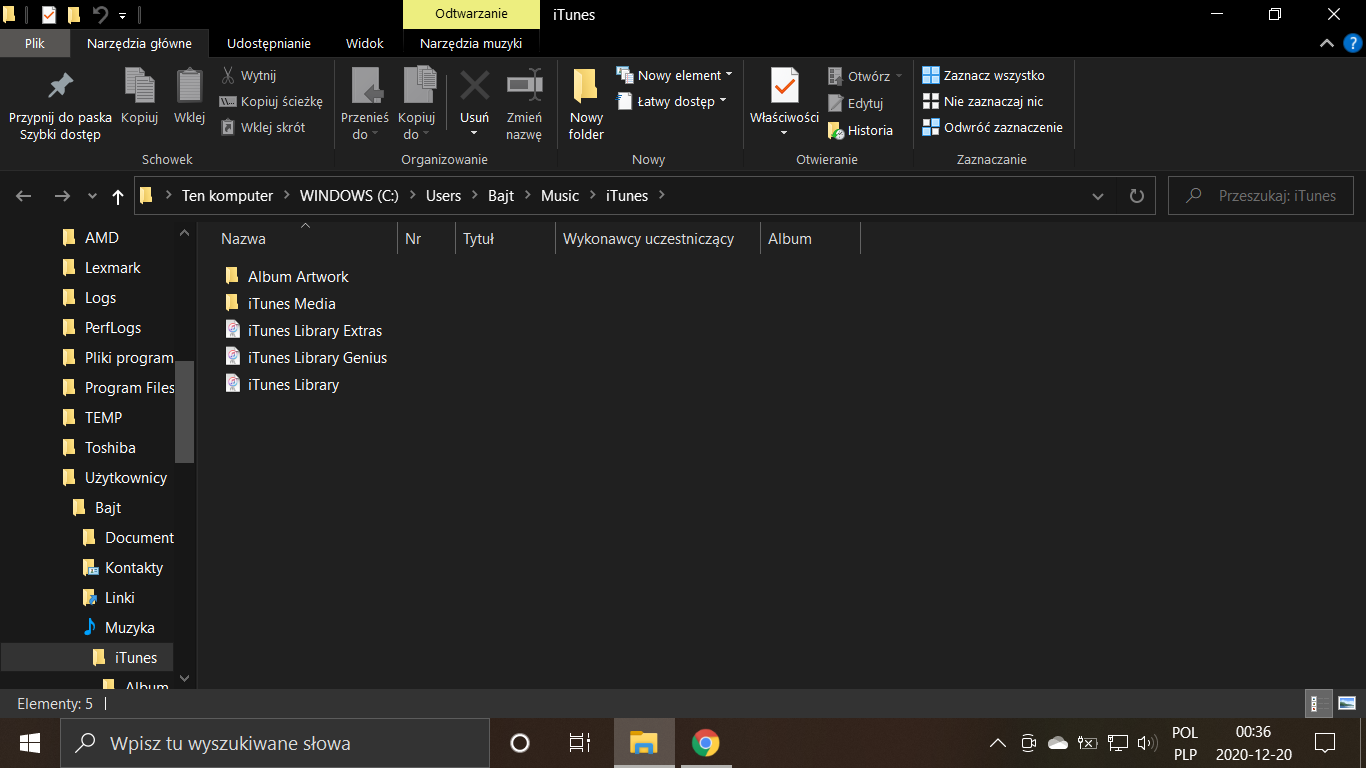Select Toshiba folder in navigation tree

(x=98, y=447)
